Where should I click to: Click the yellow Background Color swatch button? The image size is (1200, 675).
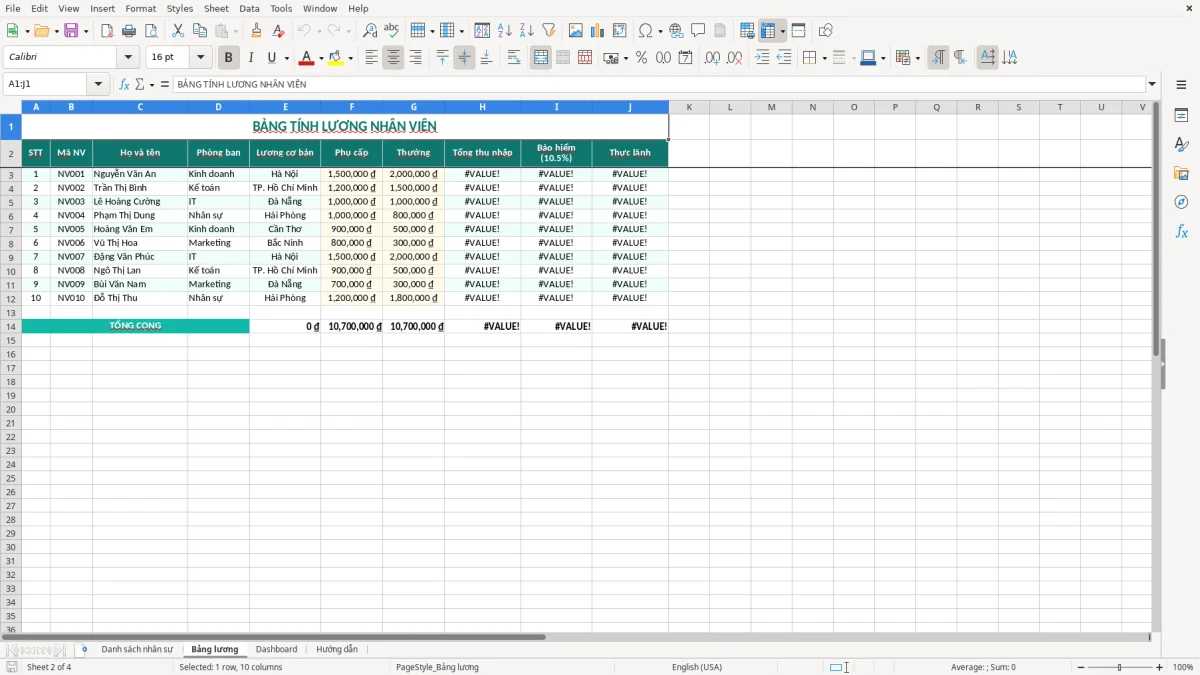click(336, 58)
